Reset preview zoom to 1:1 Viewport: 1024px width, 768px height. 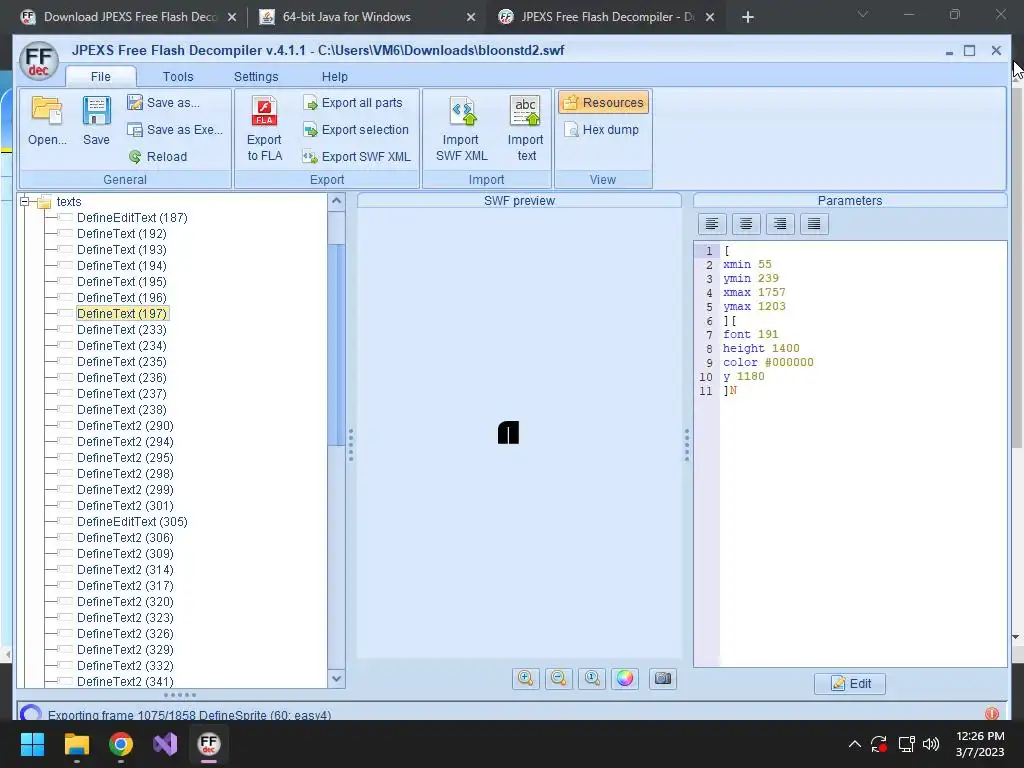tap(592, 679)
